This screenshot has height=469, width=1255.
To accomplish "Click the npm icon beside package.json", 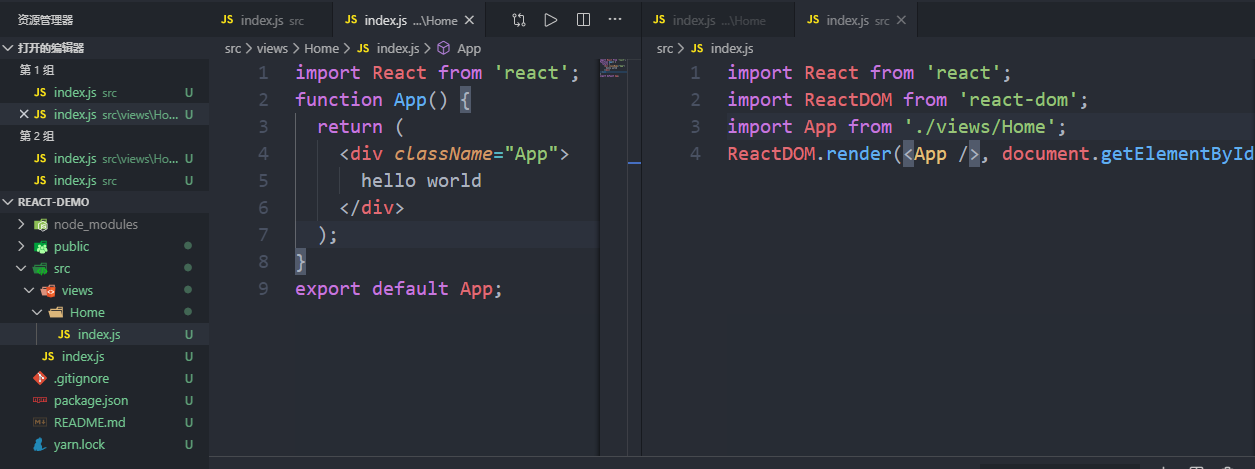I will tap(40, 401).
